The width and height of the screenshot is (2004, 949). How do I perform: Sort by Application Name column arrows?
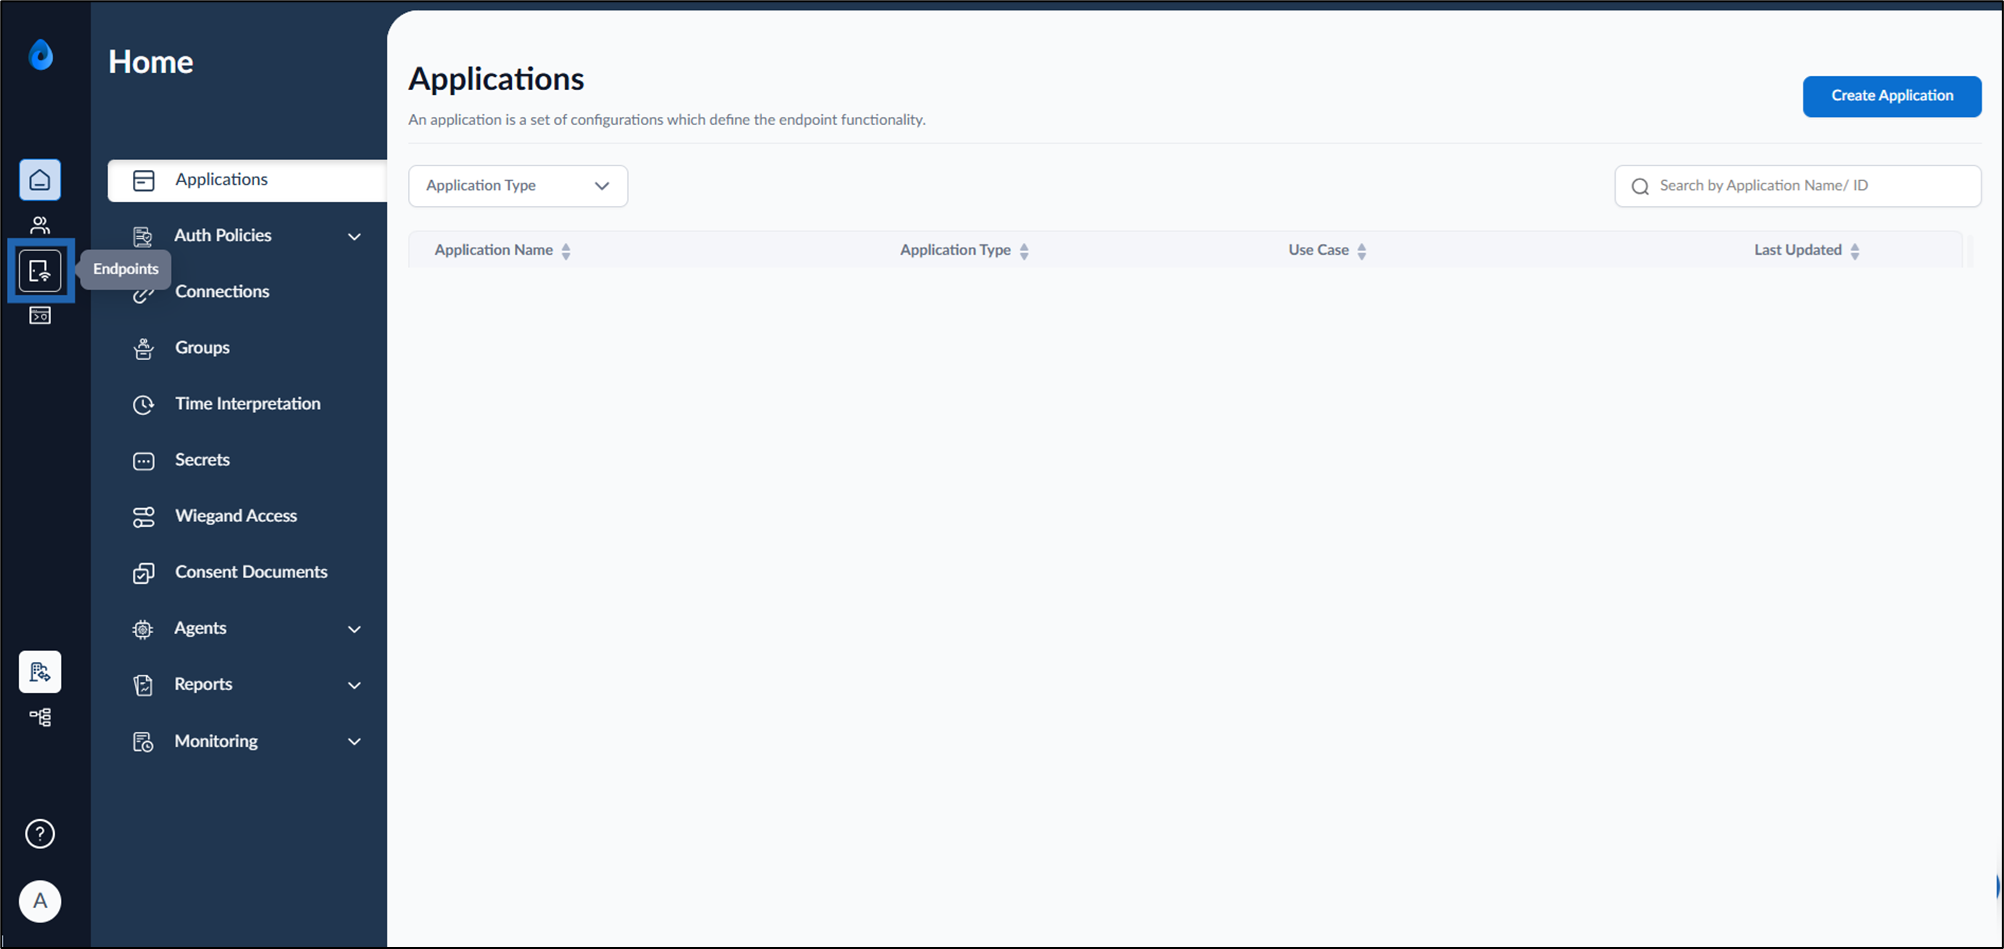pos(566,251)
